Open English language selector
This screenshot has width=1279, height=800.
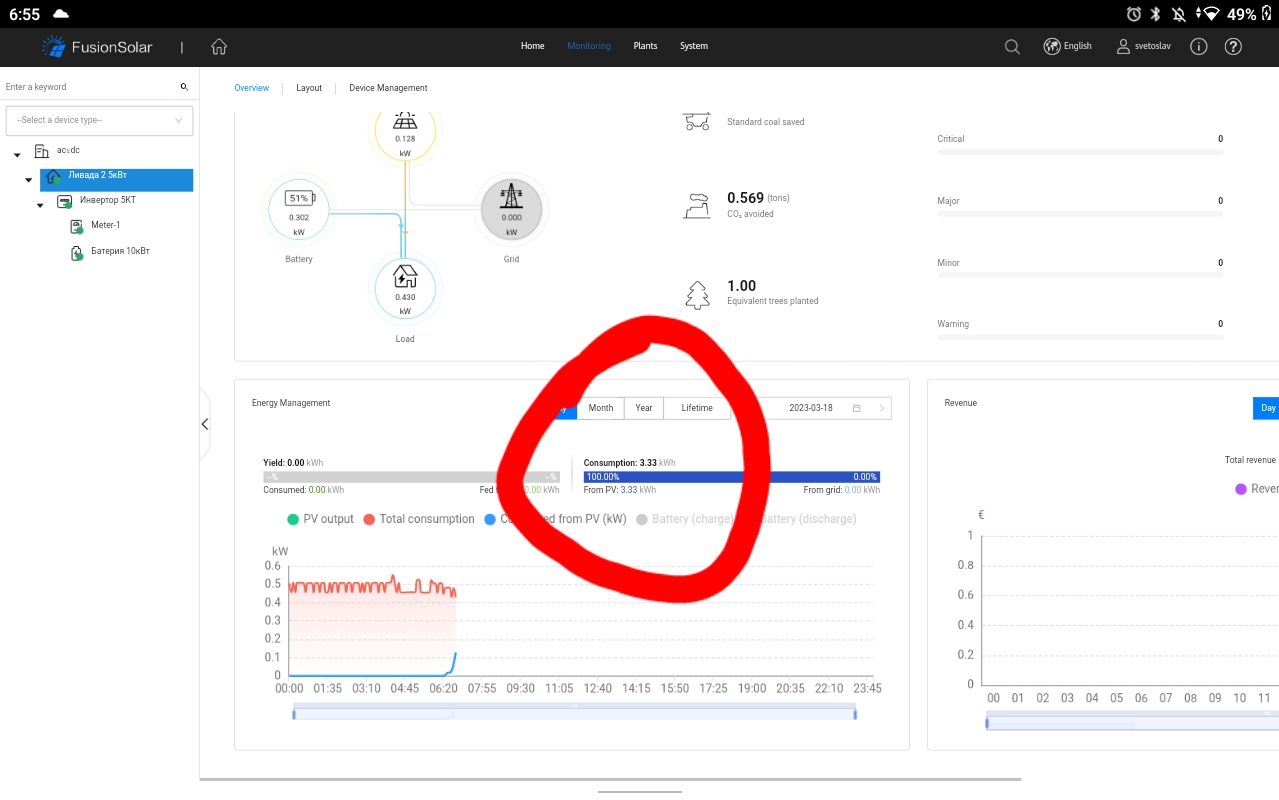pos(1068,46)
